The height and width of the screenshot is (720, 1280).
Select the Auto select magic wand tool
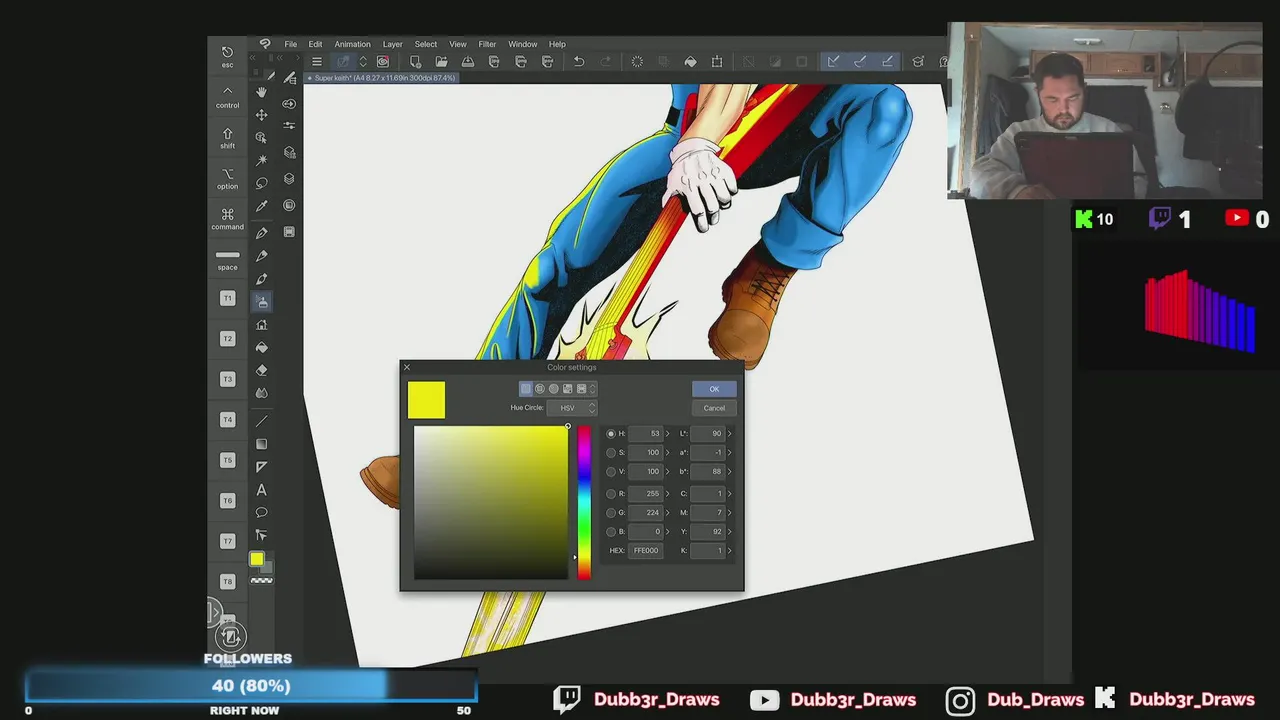pyautogui.click(x=262, y=160)
